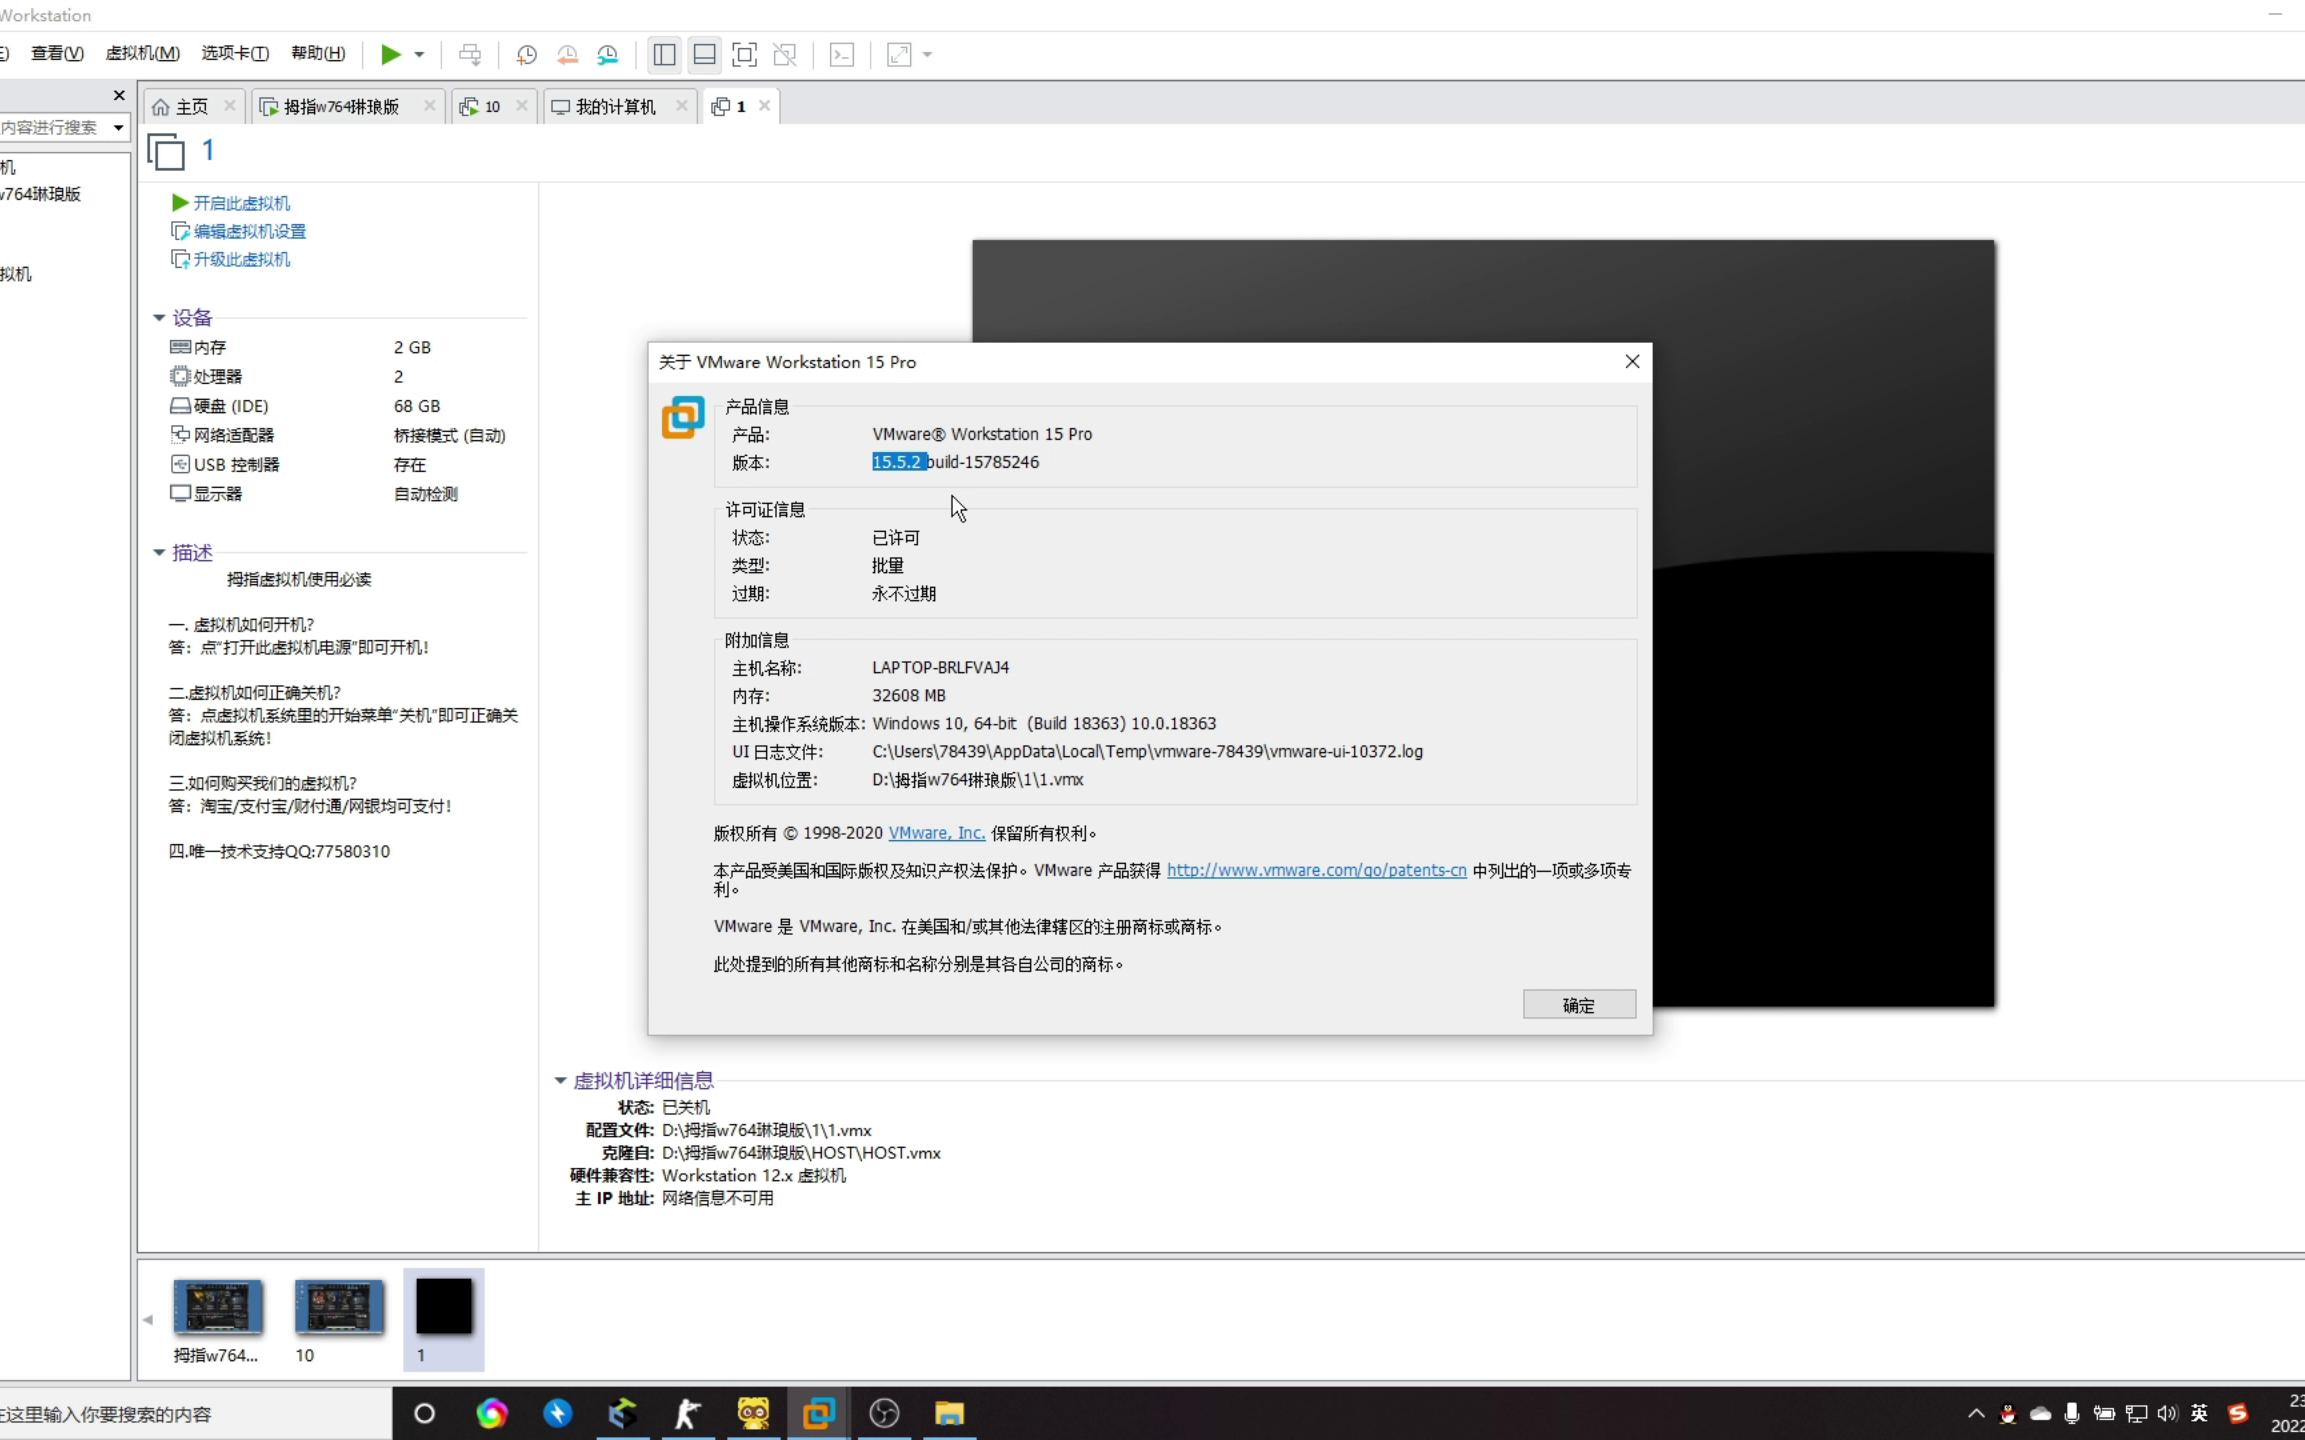Switch to the 我的计算机 tab

coord(614,107)
